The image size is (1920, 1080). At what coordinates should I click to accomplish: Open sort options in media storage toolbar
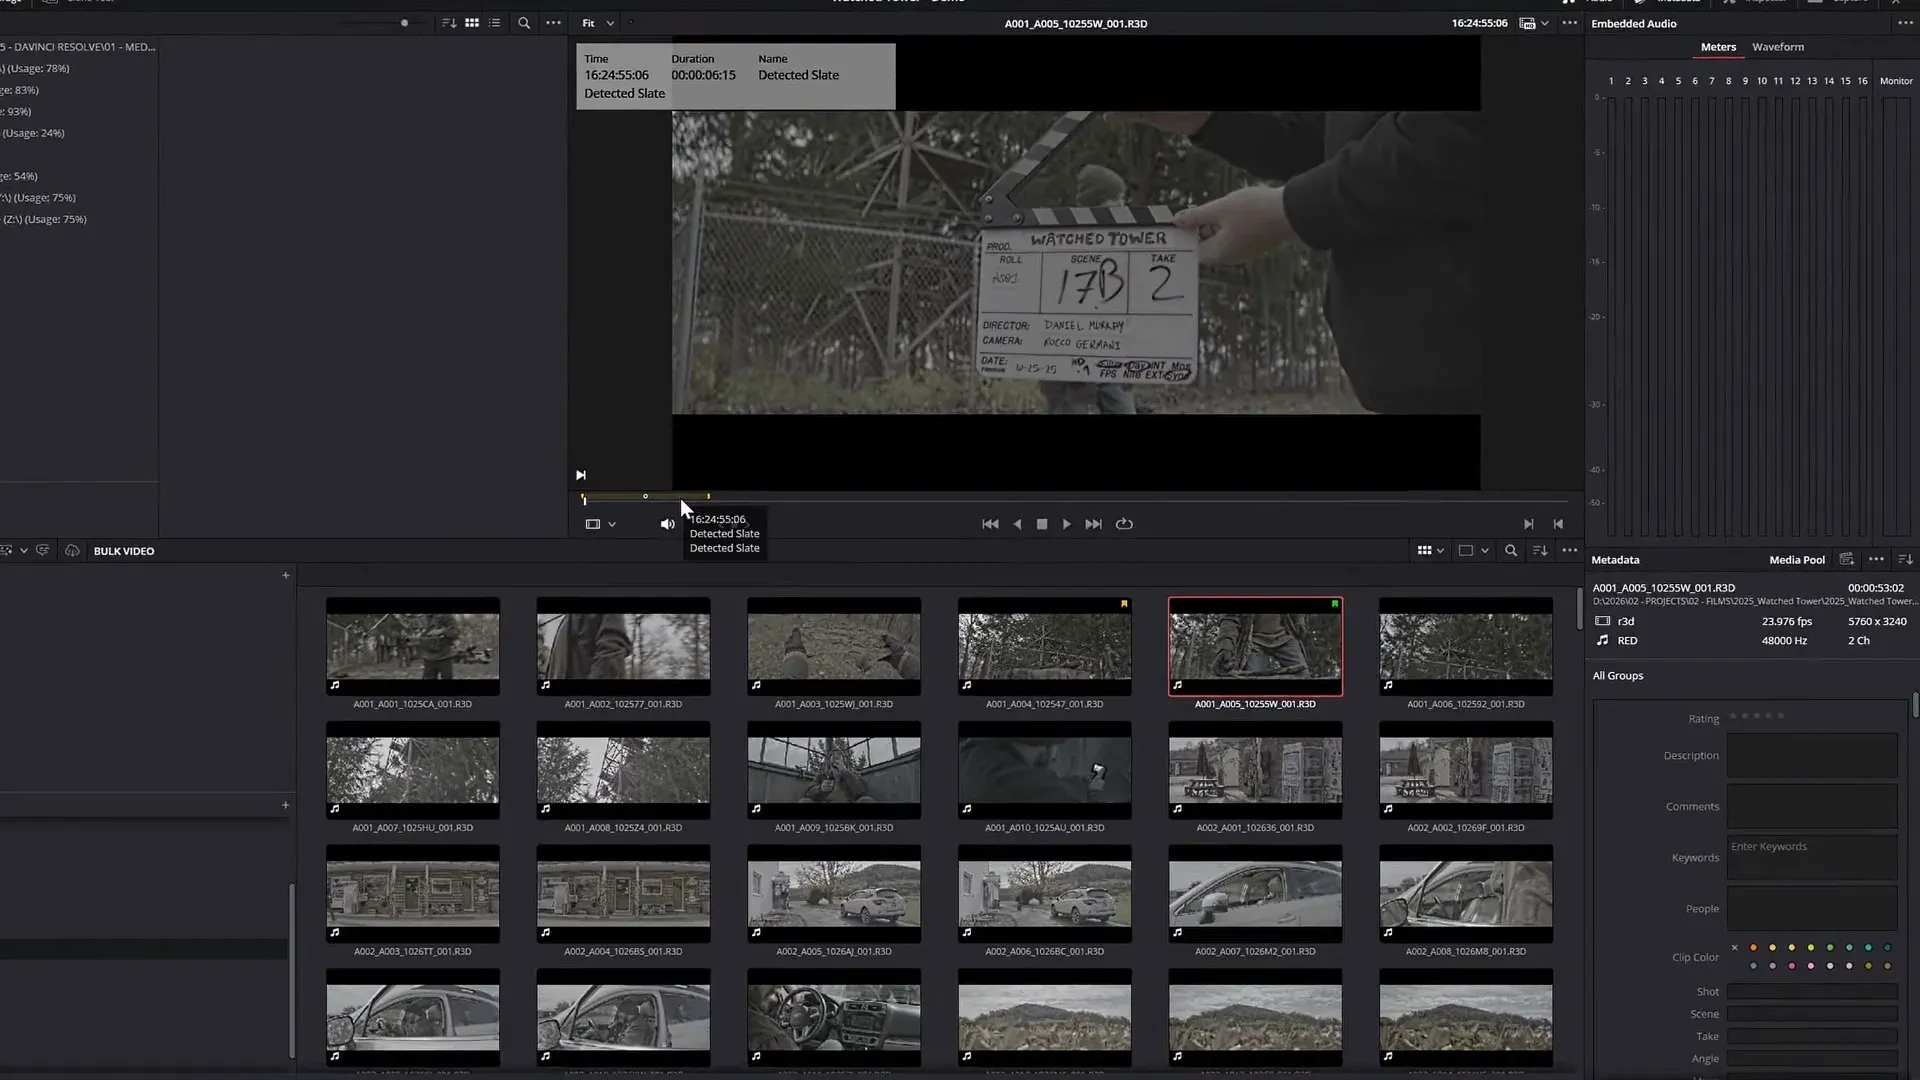coord(449,23)
